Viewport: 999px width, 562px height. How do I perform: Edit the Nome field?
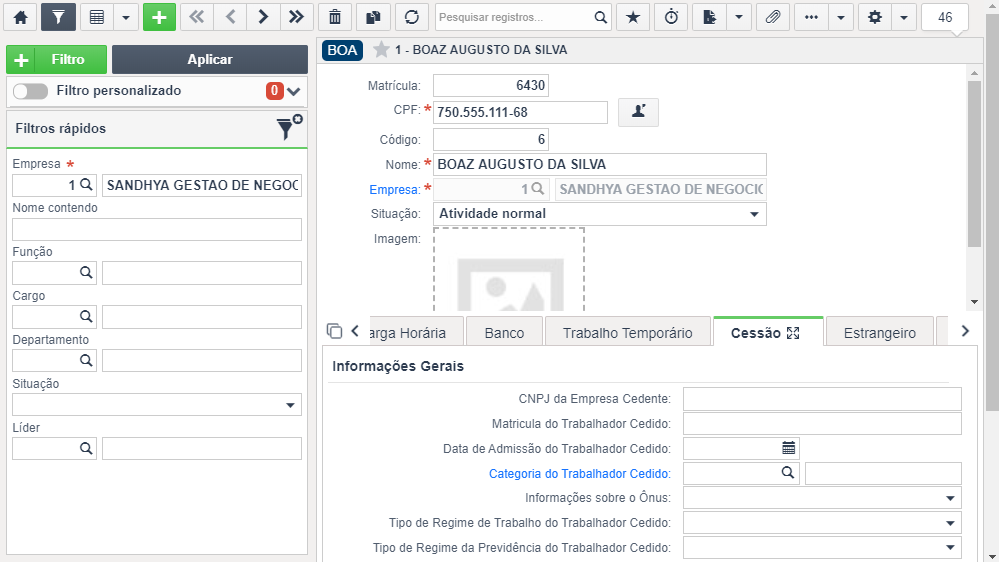pos(600,164)
